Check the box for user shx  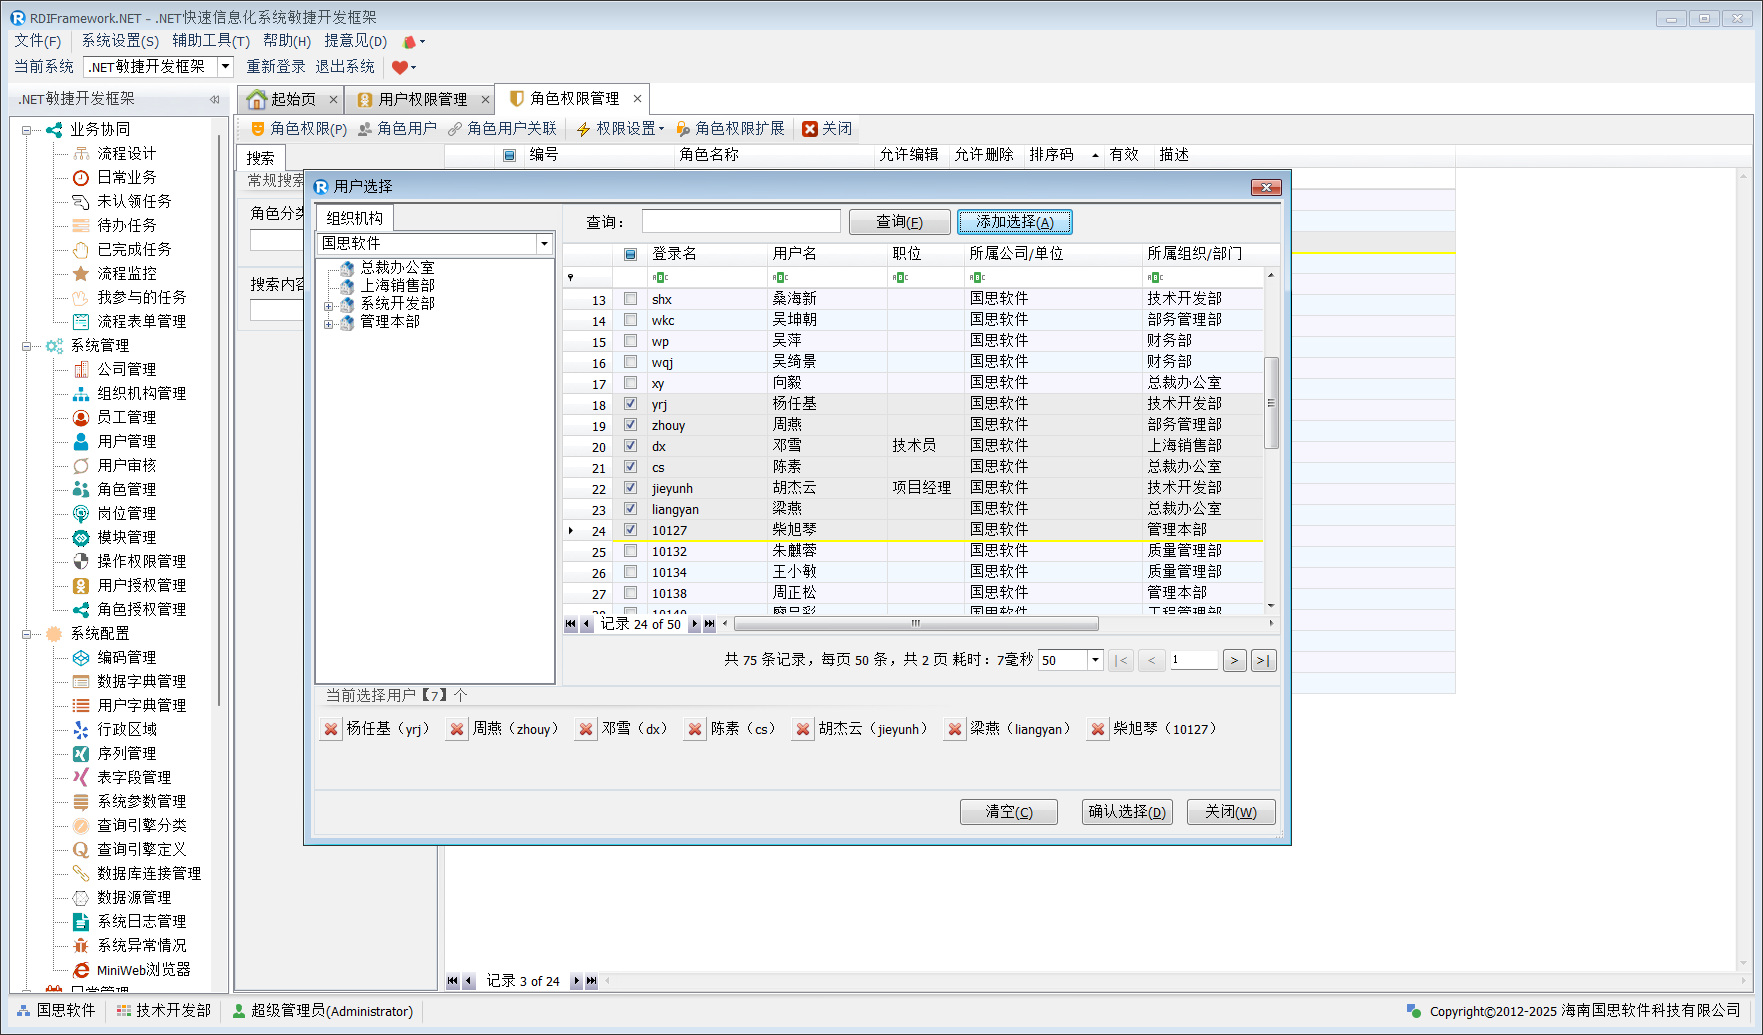tap(630, 299)
